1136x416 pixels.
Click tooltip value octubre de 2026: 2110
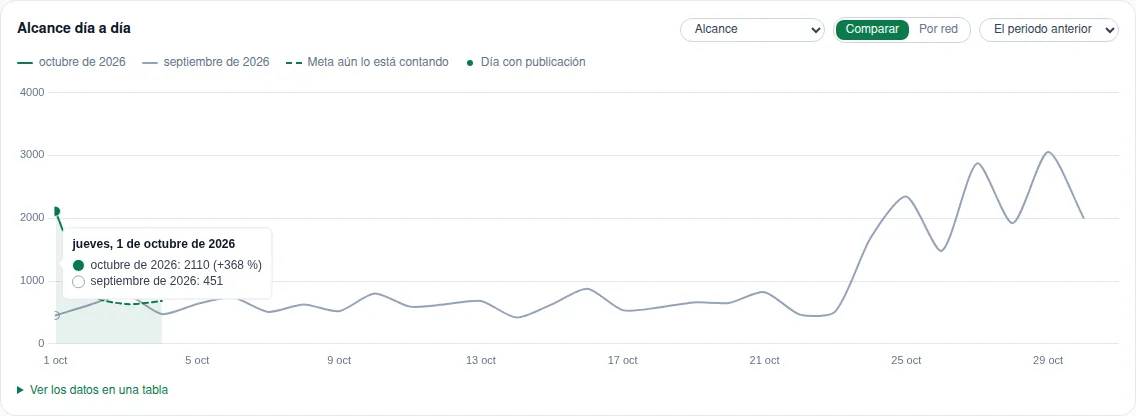pos(176,265)
